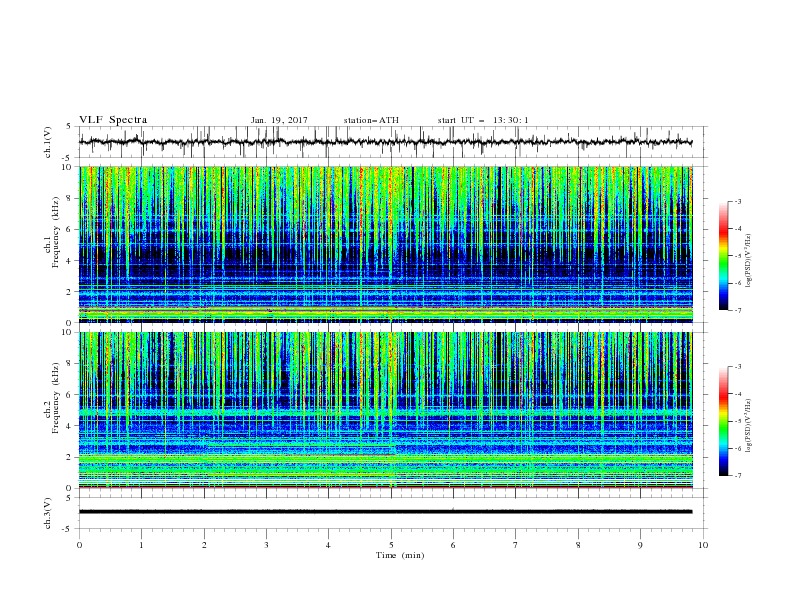Click the '-5' tick on ch.2 colorbar
The width and height of the screenshot is (792, 612).
click(x=737, y=421)
